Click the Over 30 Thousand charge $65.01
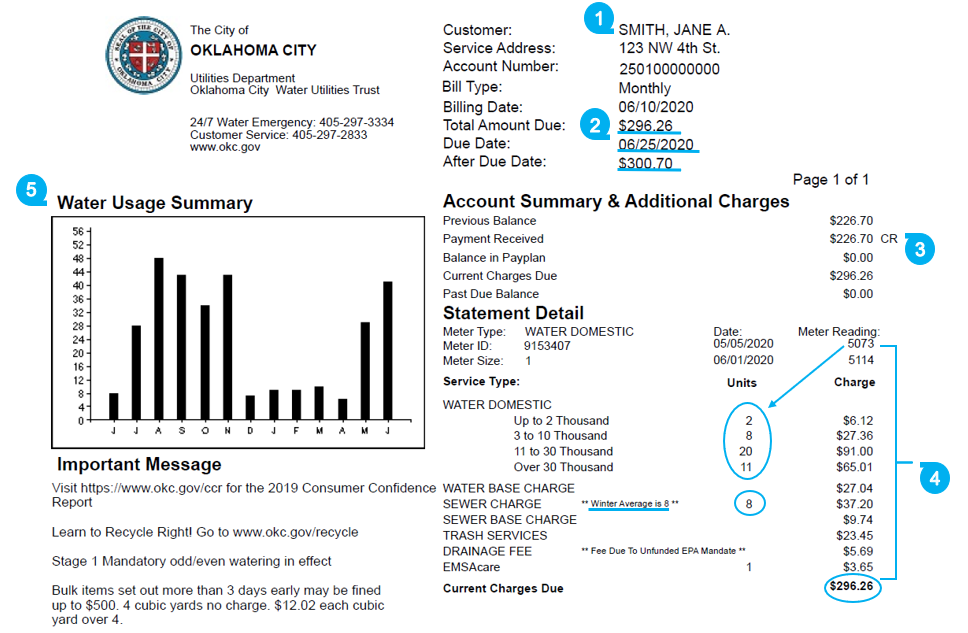Viewport: 968px width, 633px height. point(855,467)
